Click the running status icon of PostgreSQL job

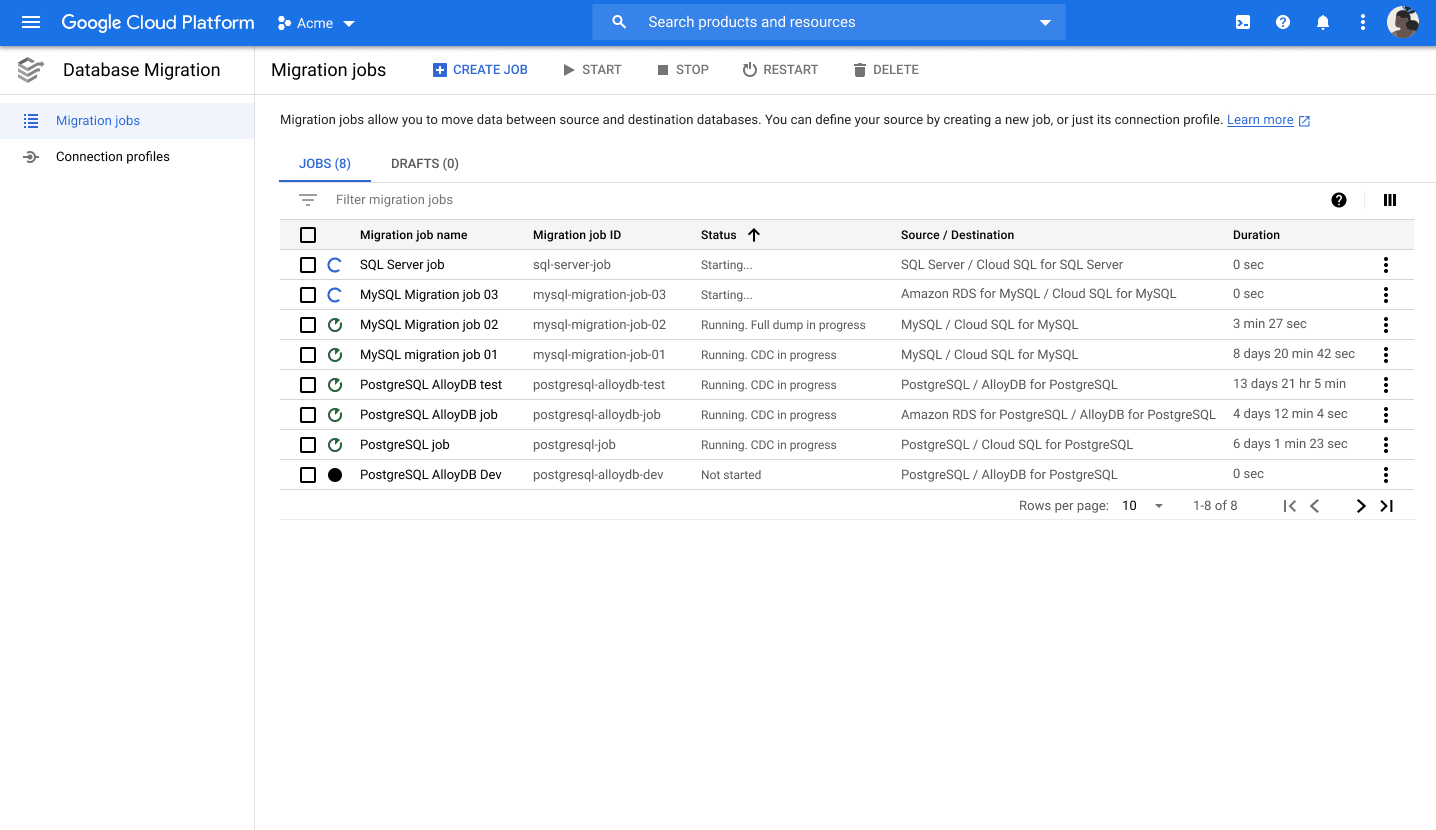[335, 445]
